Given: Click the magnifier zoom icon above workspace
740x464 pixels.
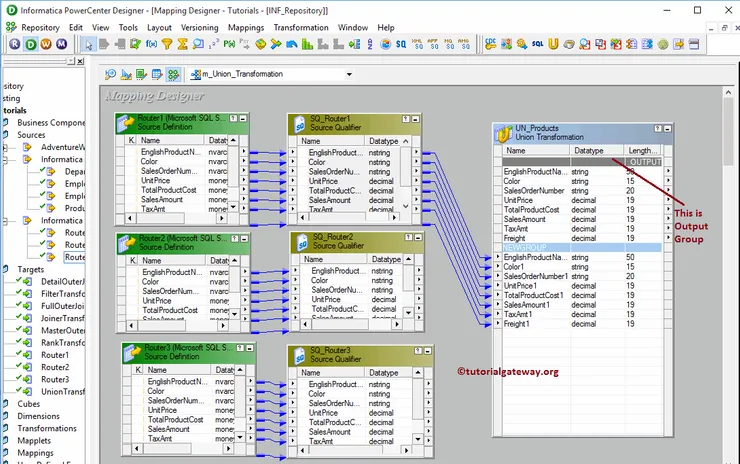Looking at the screenshot, I should point(110,74).
